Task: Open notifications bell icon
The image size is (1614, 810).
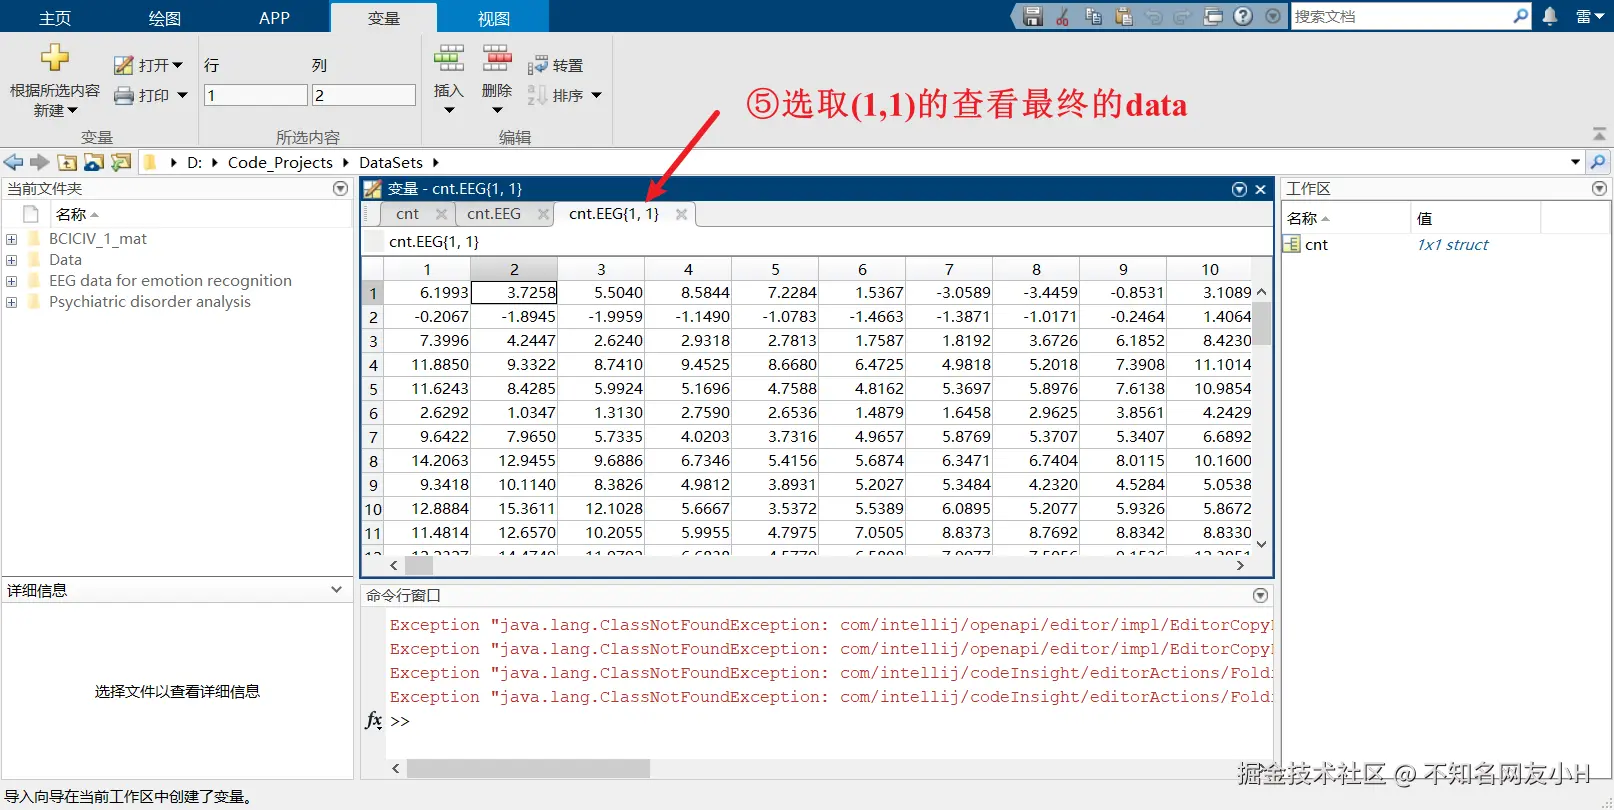Action: 1550,17
